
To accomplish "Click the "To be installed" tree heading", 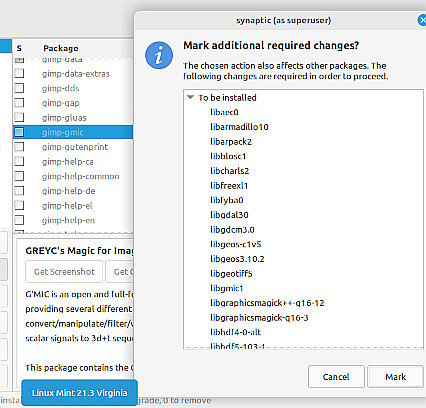I will coord(227,98).
